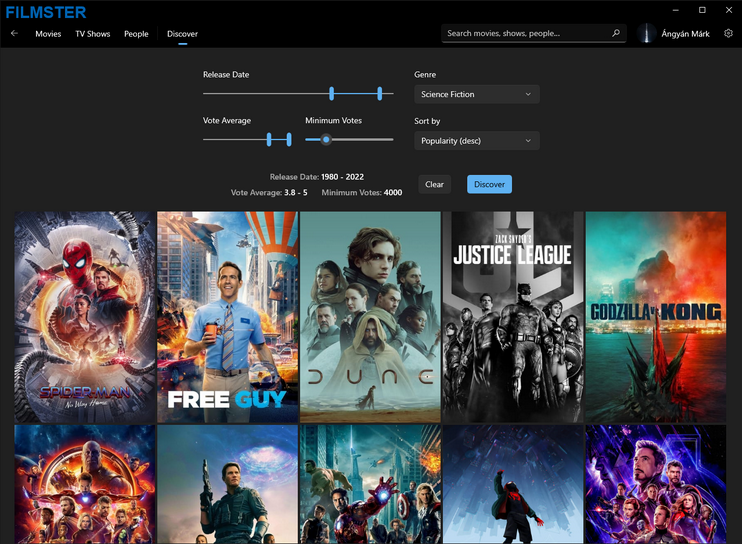Open the Spider-Man No Way Home poster
This screenshot has height=544, width=742.
(85, 317)
